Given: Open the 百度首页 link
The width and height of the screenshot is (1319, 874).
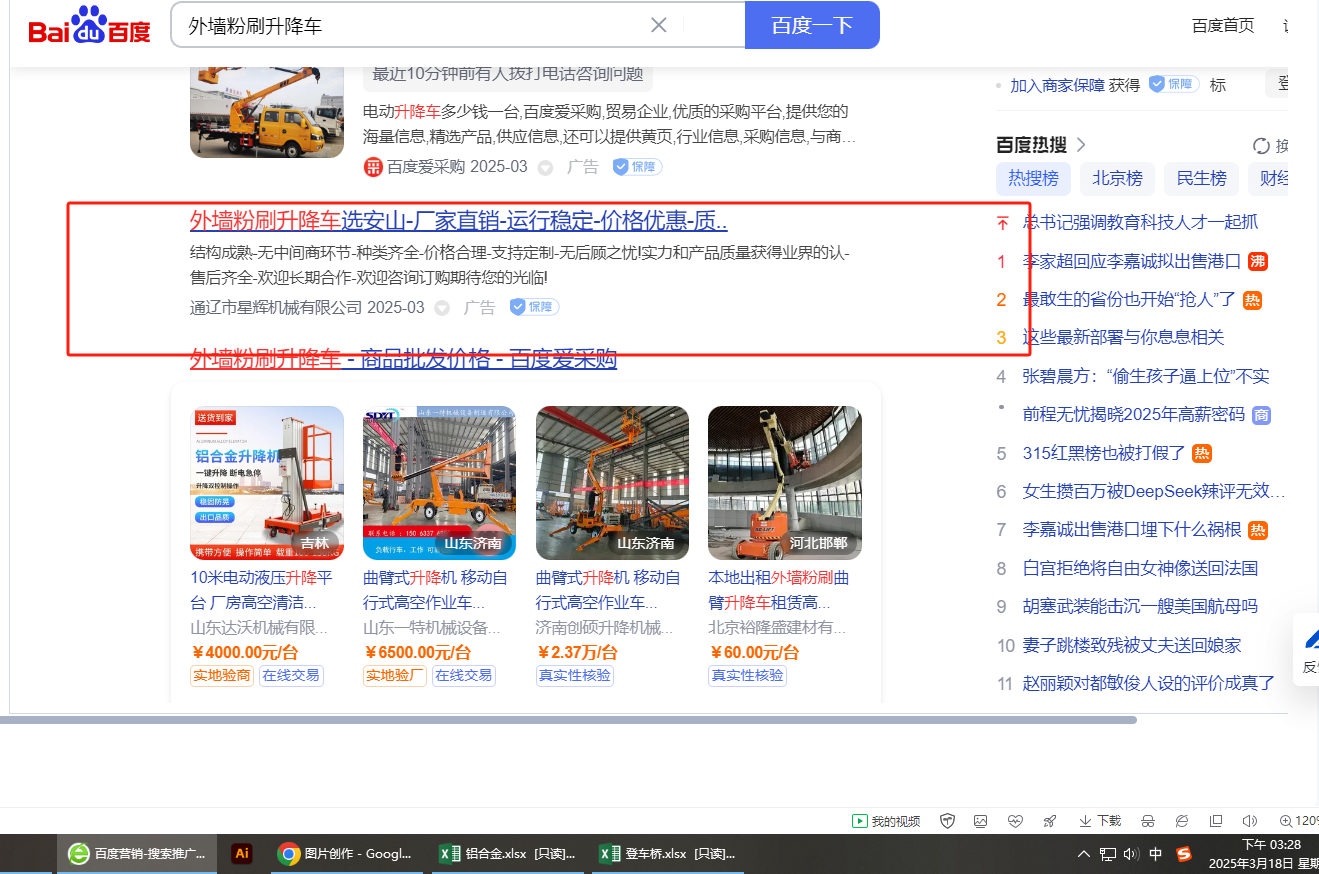Looking at the screenshot, I should click(x=1222, y=25).
